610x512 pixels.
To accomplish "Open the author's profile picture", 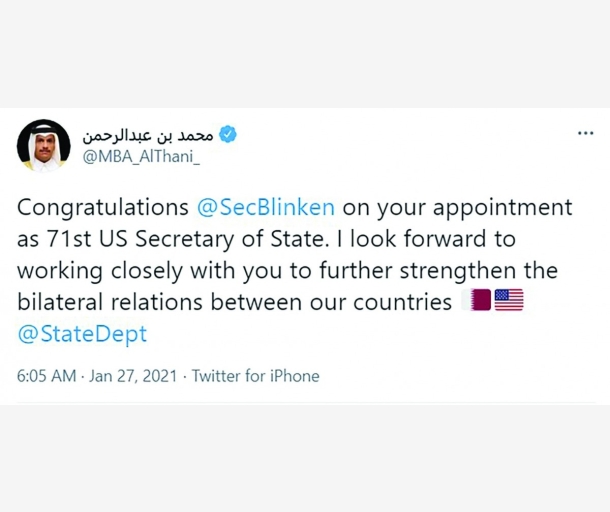I will pos(43,145).
